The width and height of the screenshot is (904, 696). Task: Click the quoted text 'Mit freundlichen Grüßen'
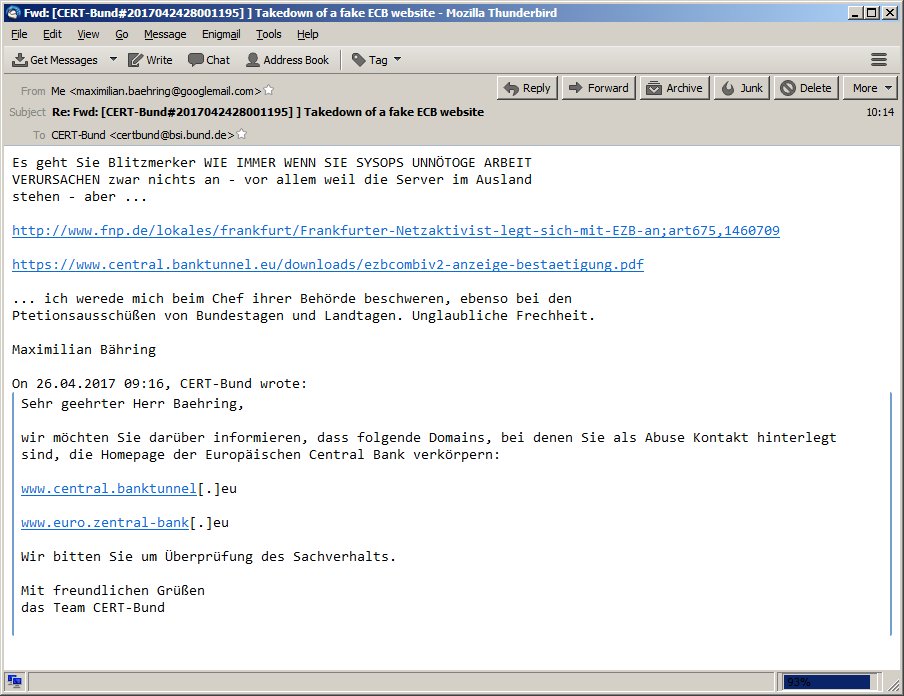tap(113, 590)
